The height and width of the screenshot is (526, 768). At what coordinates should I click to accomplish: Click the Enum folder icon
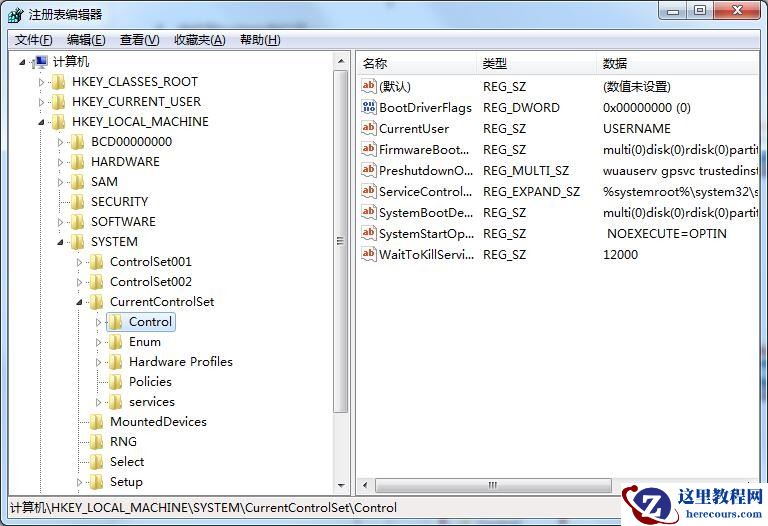click(x=116, y=342)
